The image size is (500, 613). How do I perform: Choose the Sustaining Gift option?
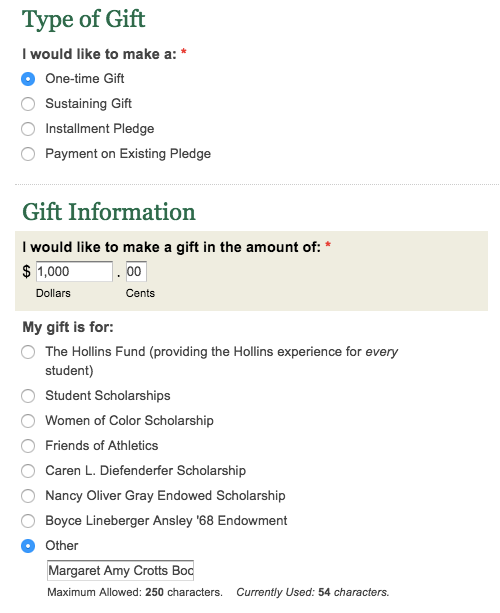pos(28,104)
